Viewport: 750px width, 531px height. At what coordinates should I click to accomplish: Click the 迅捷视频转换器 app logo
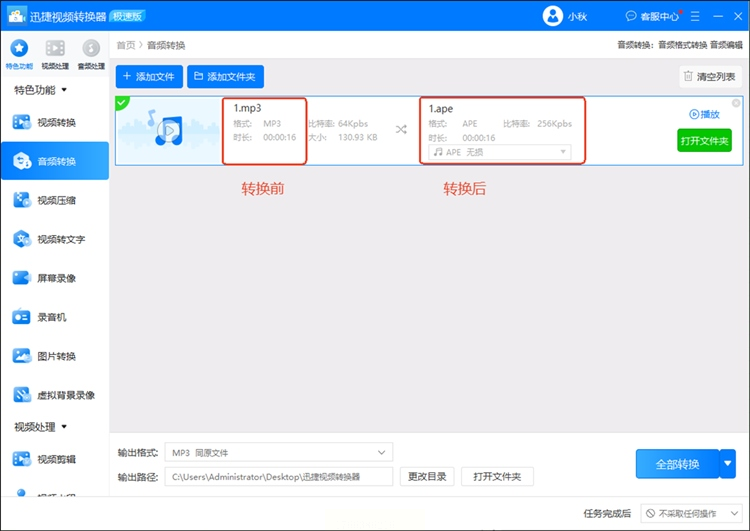[16, 16]
